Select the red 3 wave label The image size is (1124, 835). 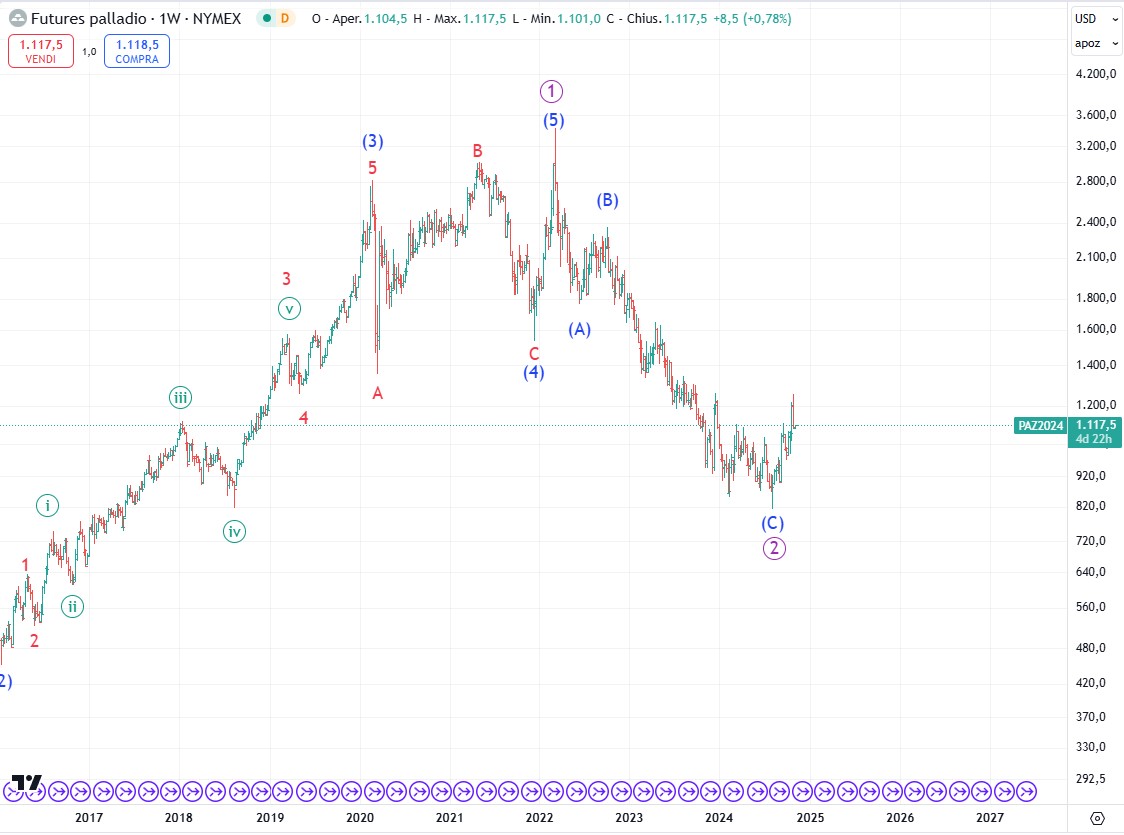[x=287, y=279]
